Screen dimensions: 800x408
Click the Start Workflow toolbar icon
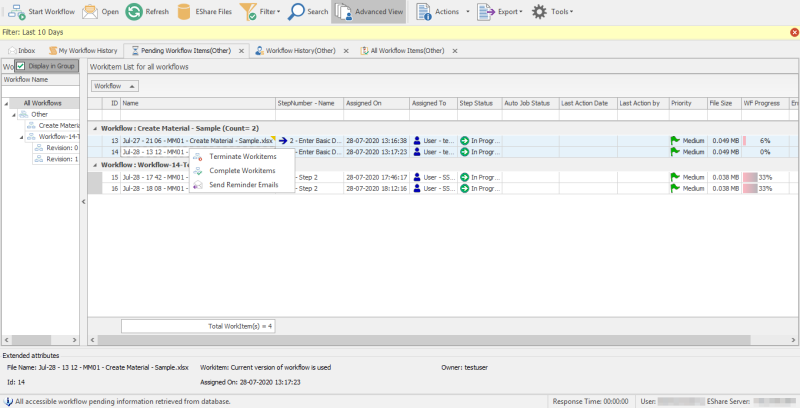[15, 12]
